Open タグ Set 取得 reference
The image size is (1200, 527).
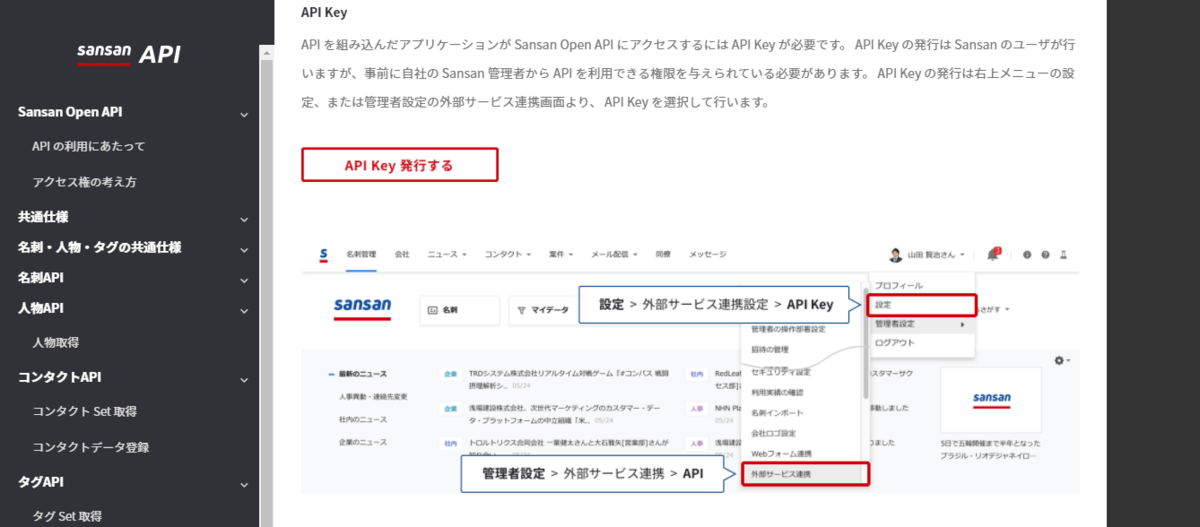pyautogui.click(x=67, y=516)
